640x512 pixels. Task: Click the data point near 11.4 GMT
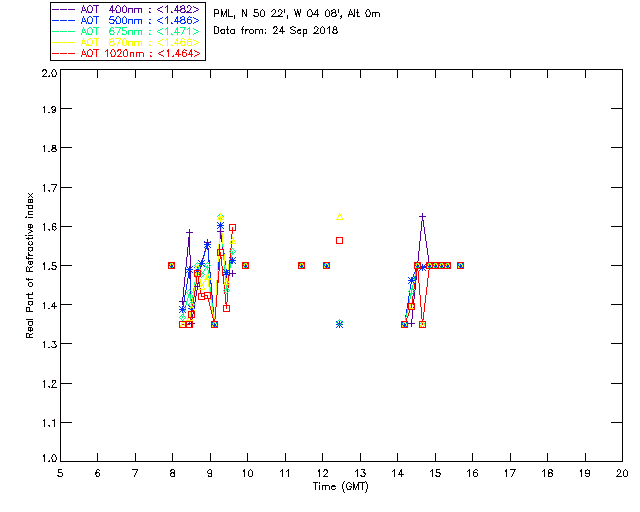pos(301,265)
